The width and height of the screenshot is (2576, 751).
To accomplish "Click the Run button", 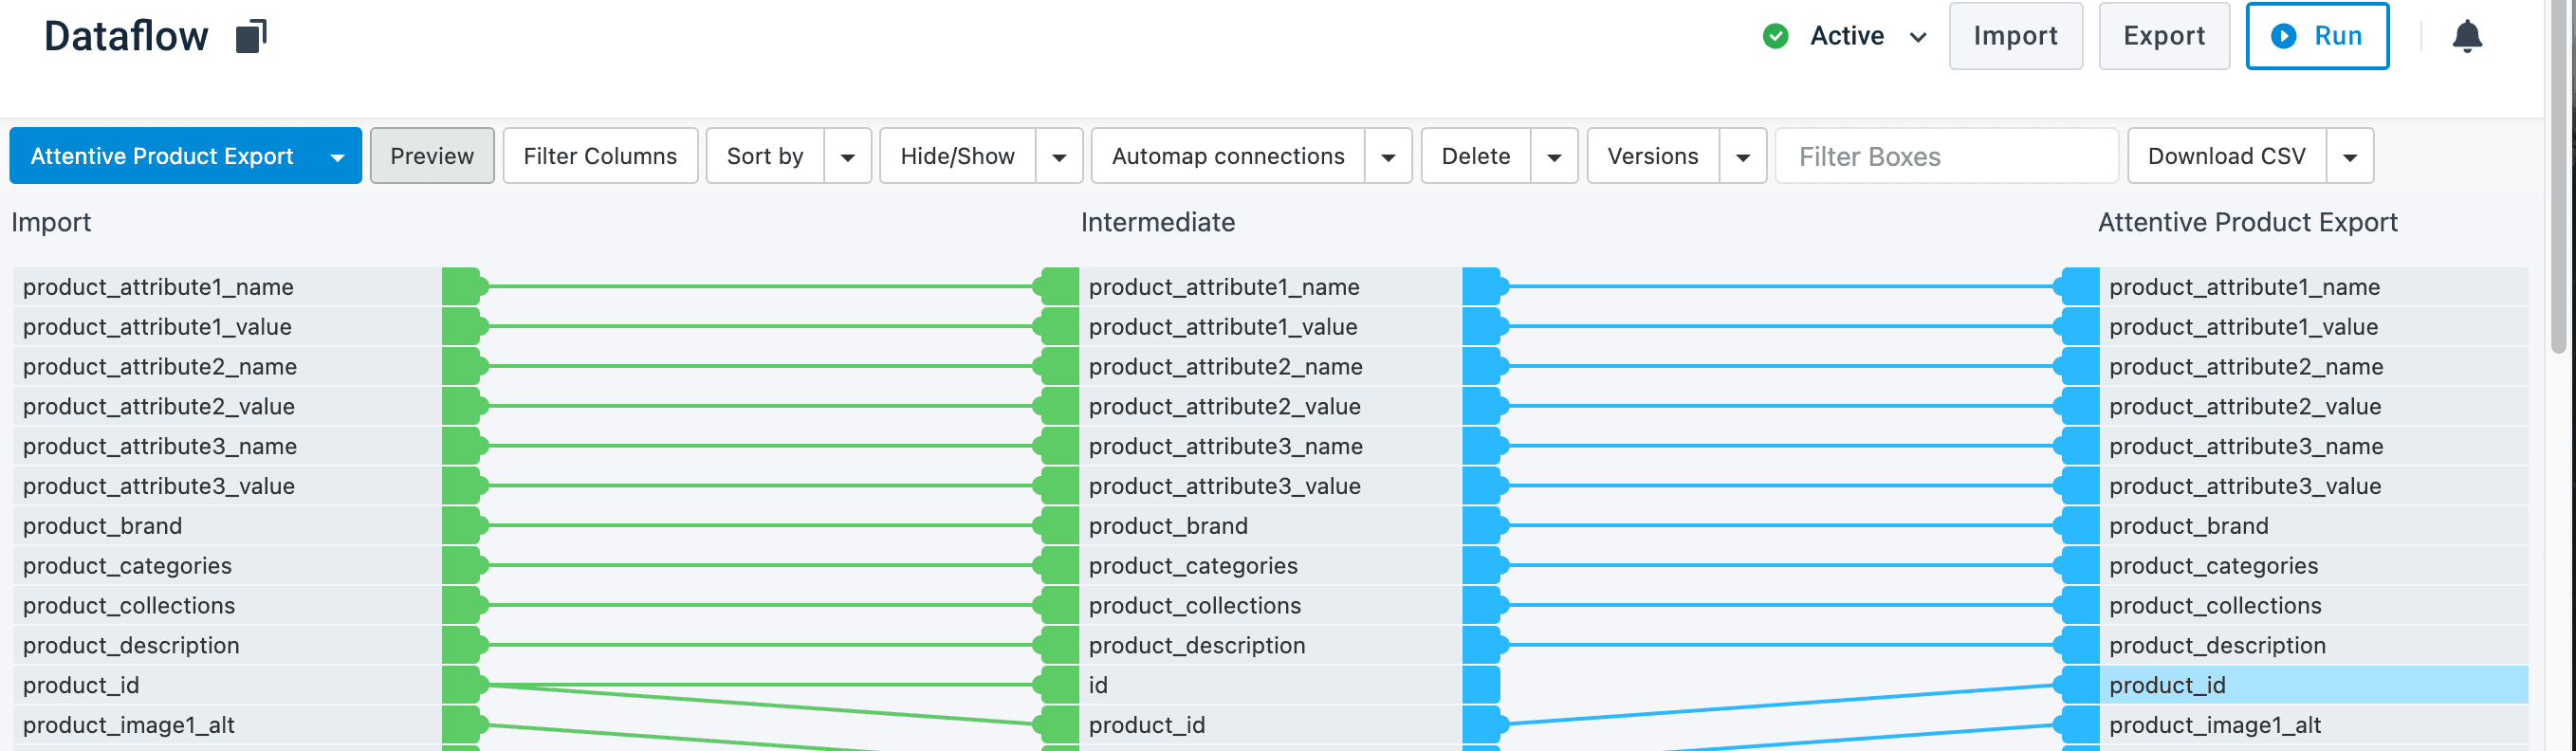I will (2316, 37).
